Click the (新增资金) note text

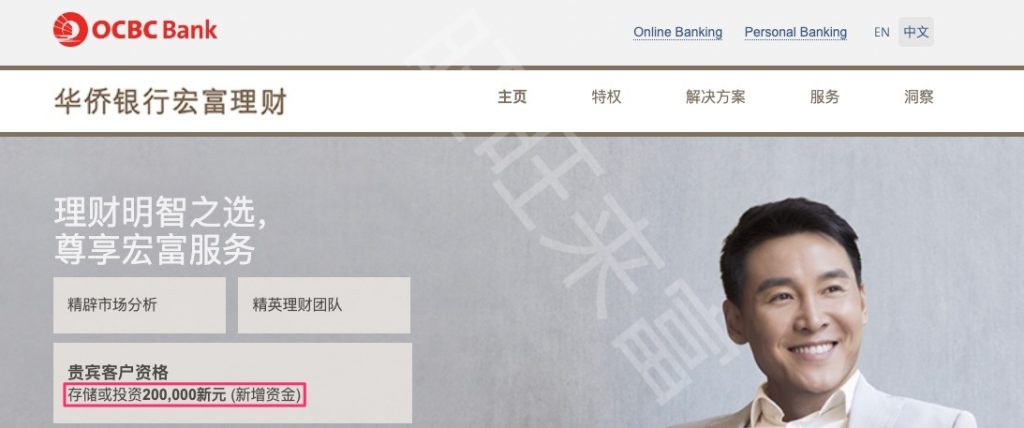coord(268,395)
